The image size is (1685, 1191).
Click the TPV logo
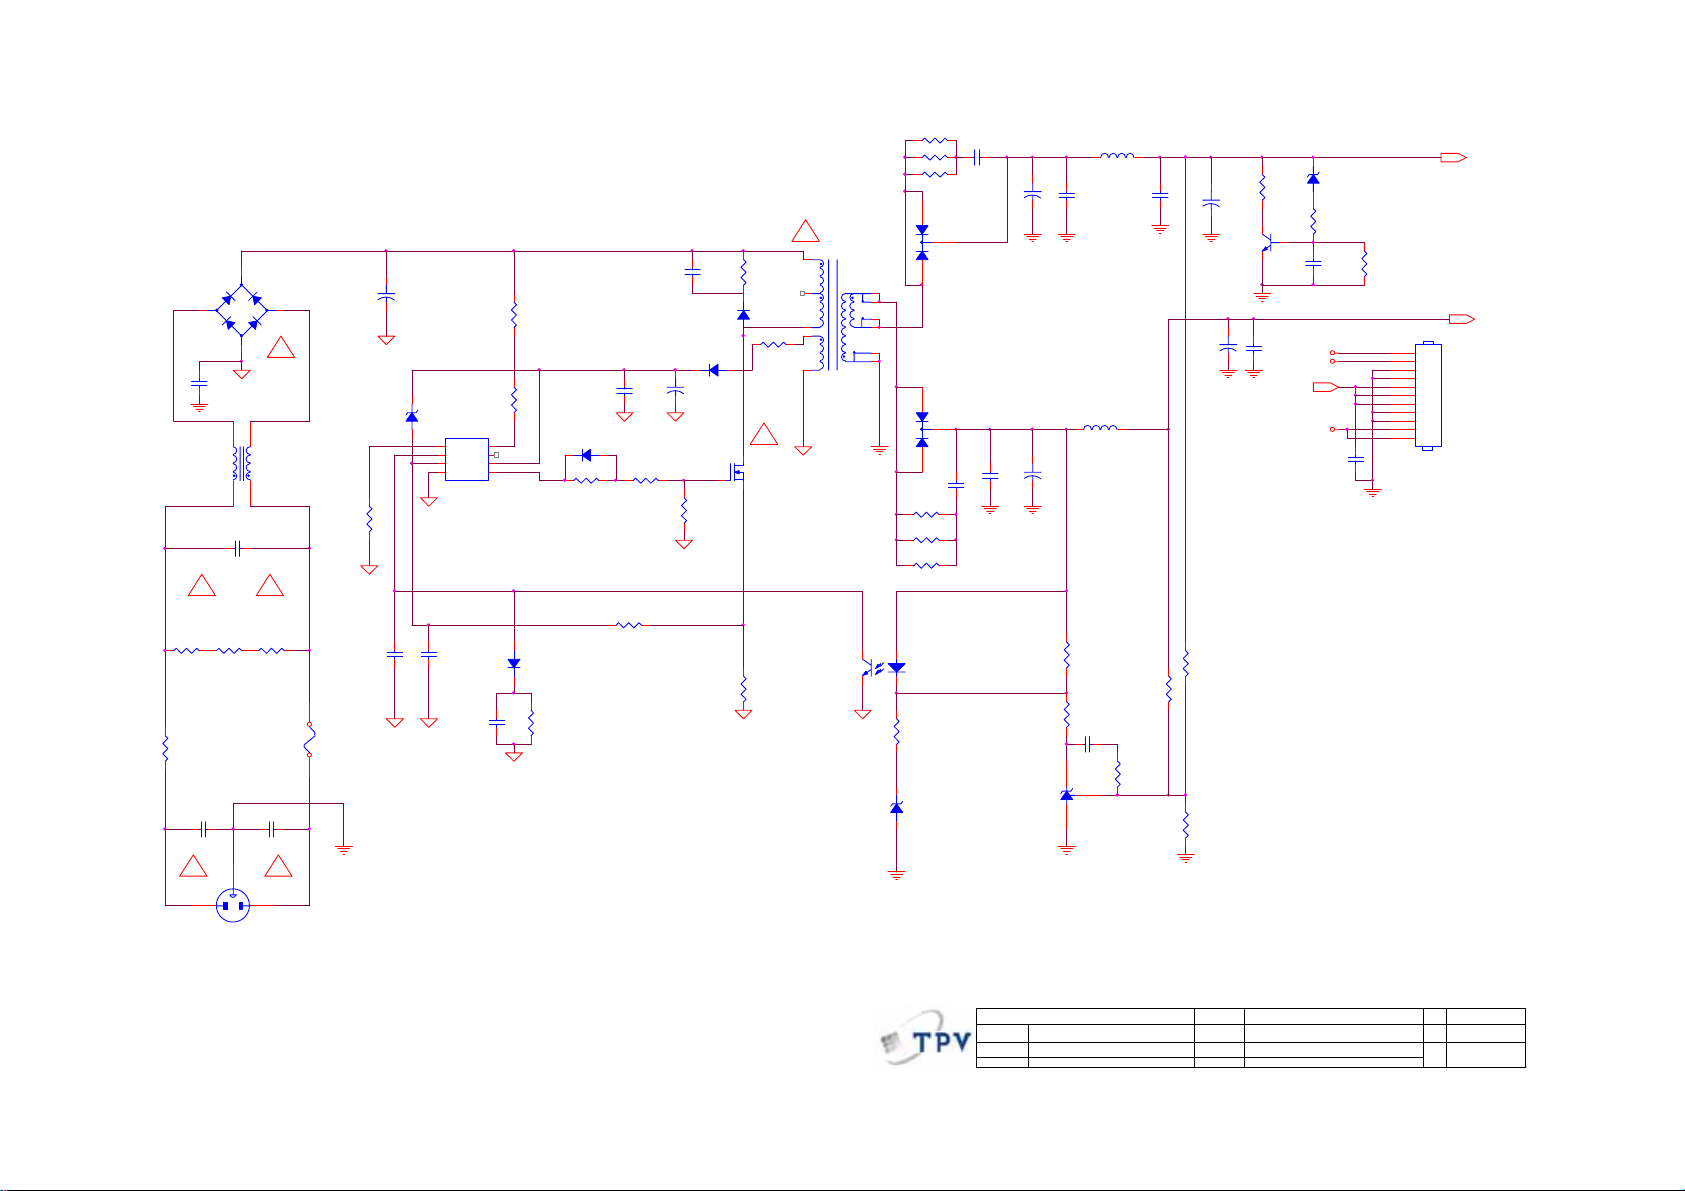pyautogui.click(x=926, y=1040)
